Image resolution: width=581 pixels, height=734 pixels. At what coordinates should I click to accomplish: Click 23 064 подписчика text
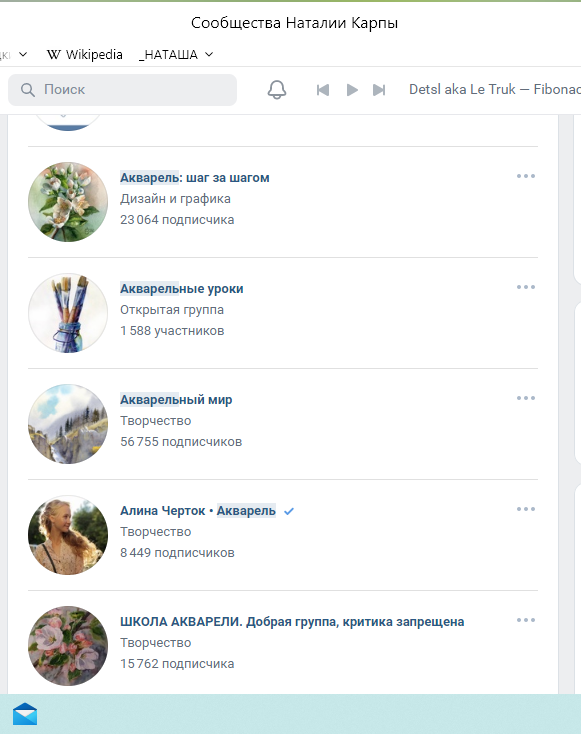pos(177,220)
